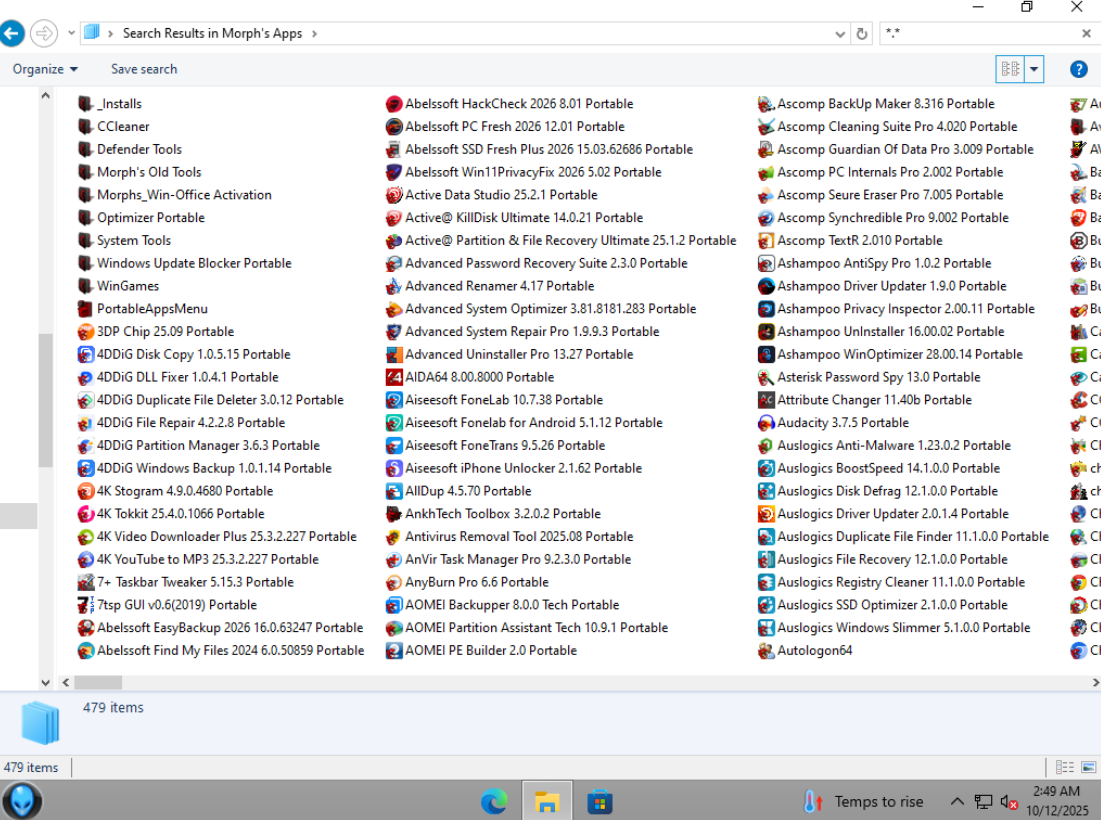Open the Organize dropdown menu

pyautogui.click(x=45, y=69)
